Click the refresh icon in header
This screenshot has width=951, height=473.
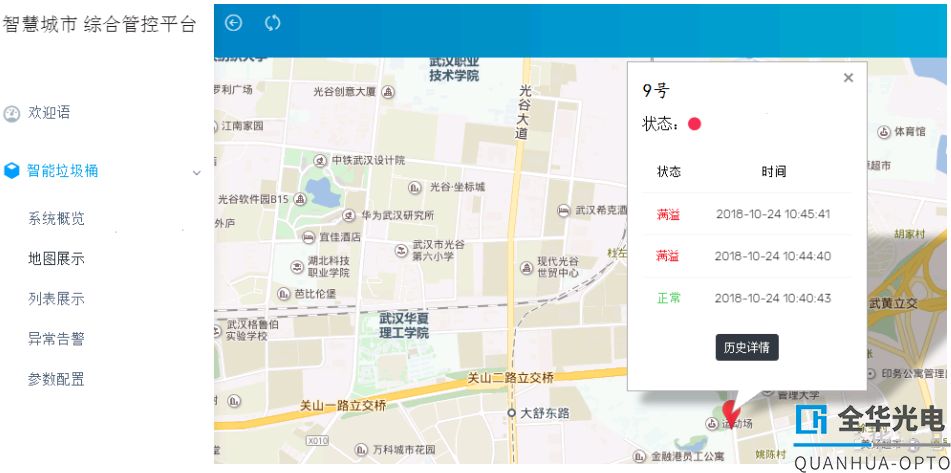pyautogui.click(x=272, y=23)
